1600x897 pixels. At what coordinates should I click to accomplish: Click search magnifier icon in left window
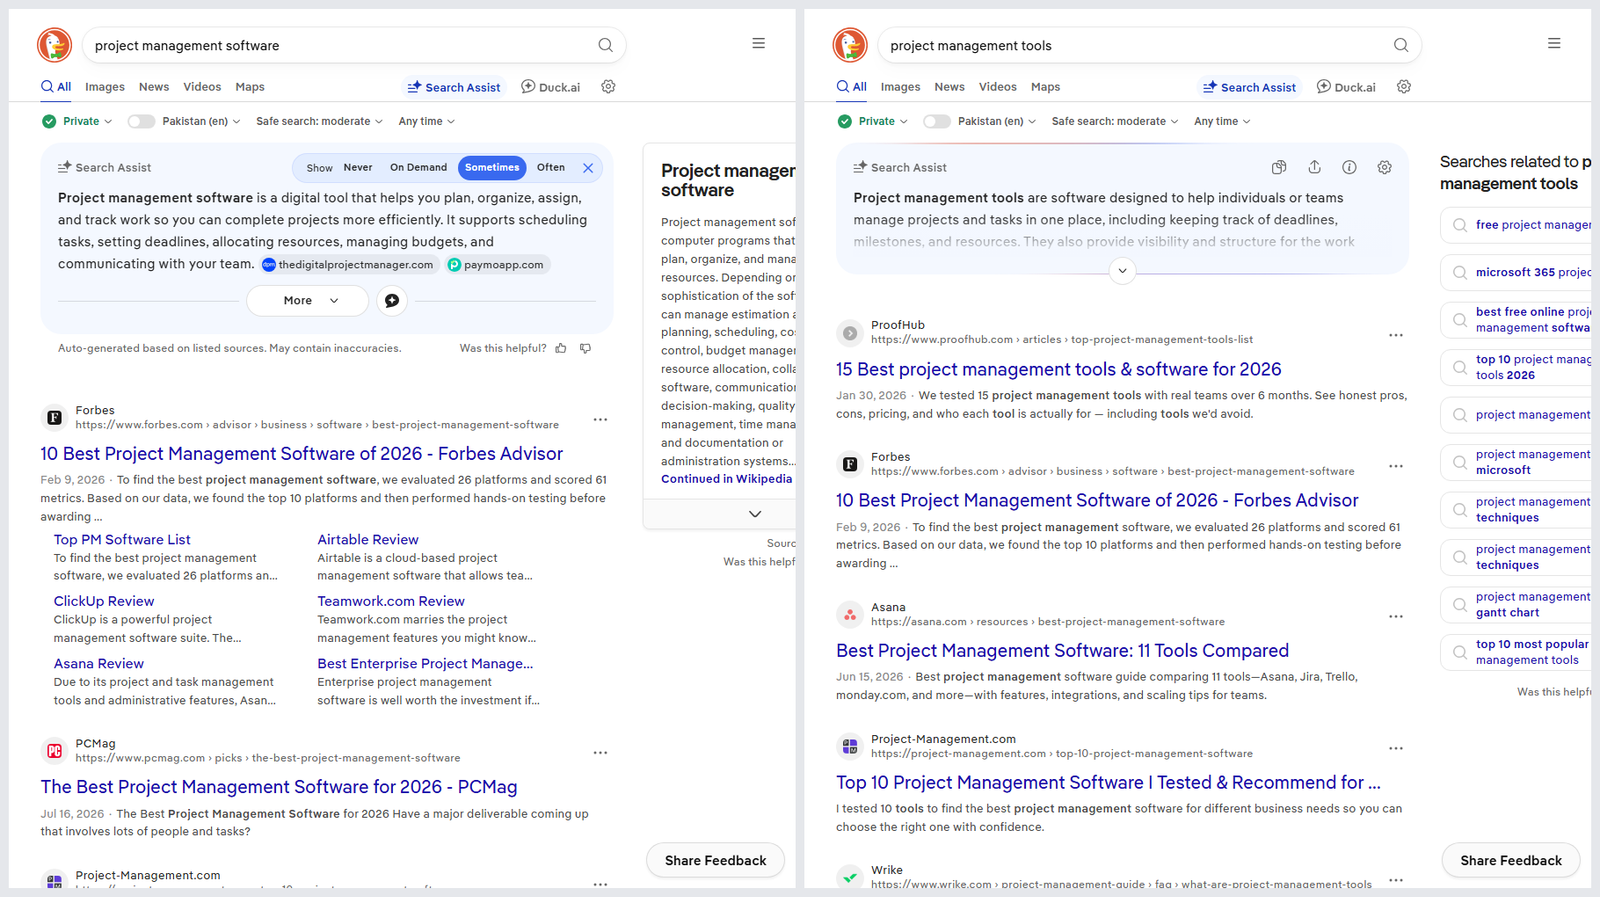605,45
